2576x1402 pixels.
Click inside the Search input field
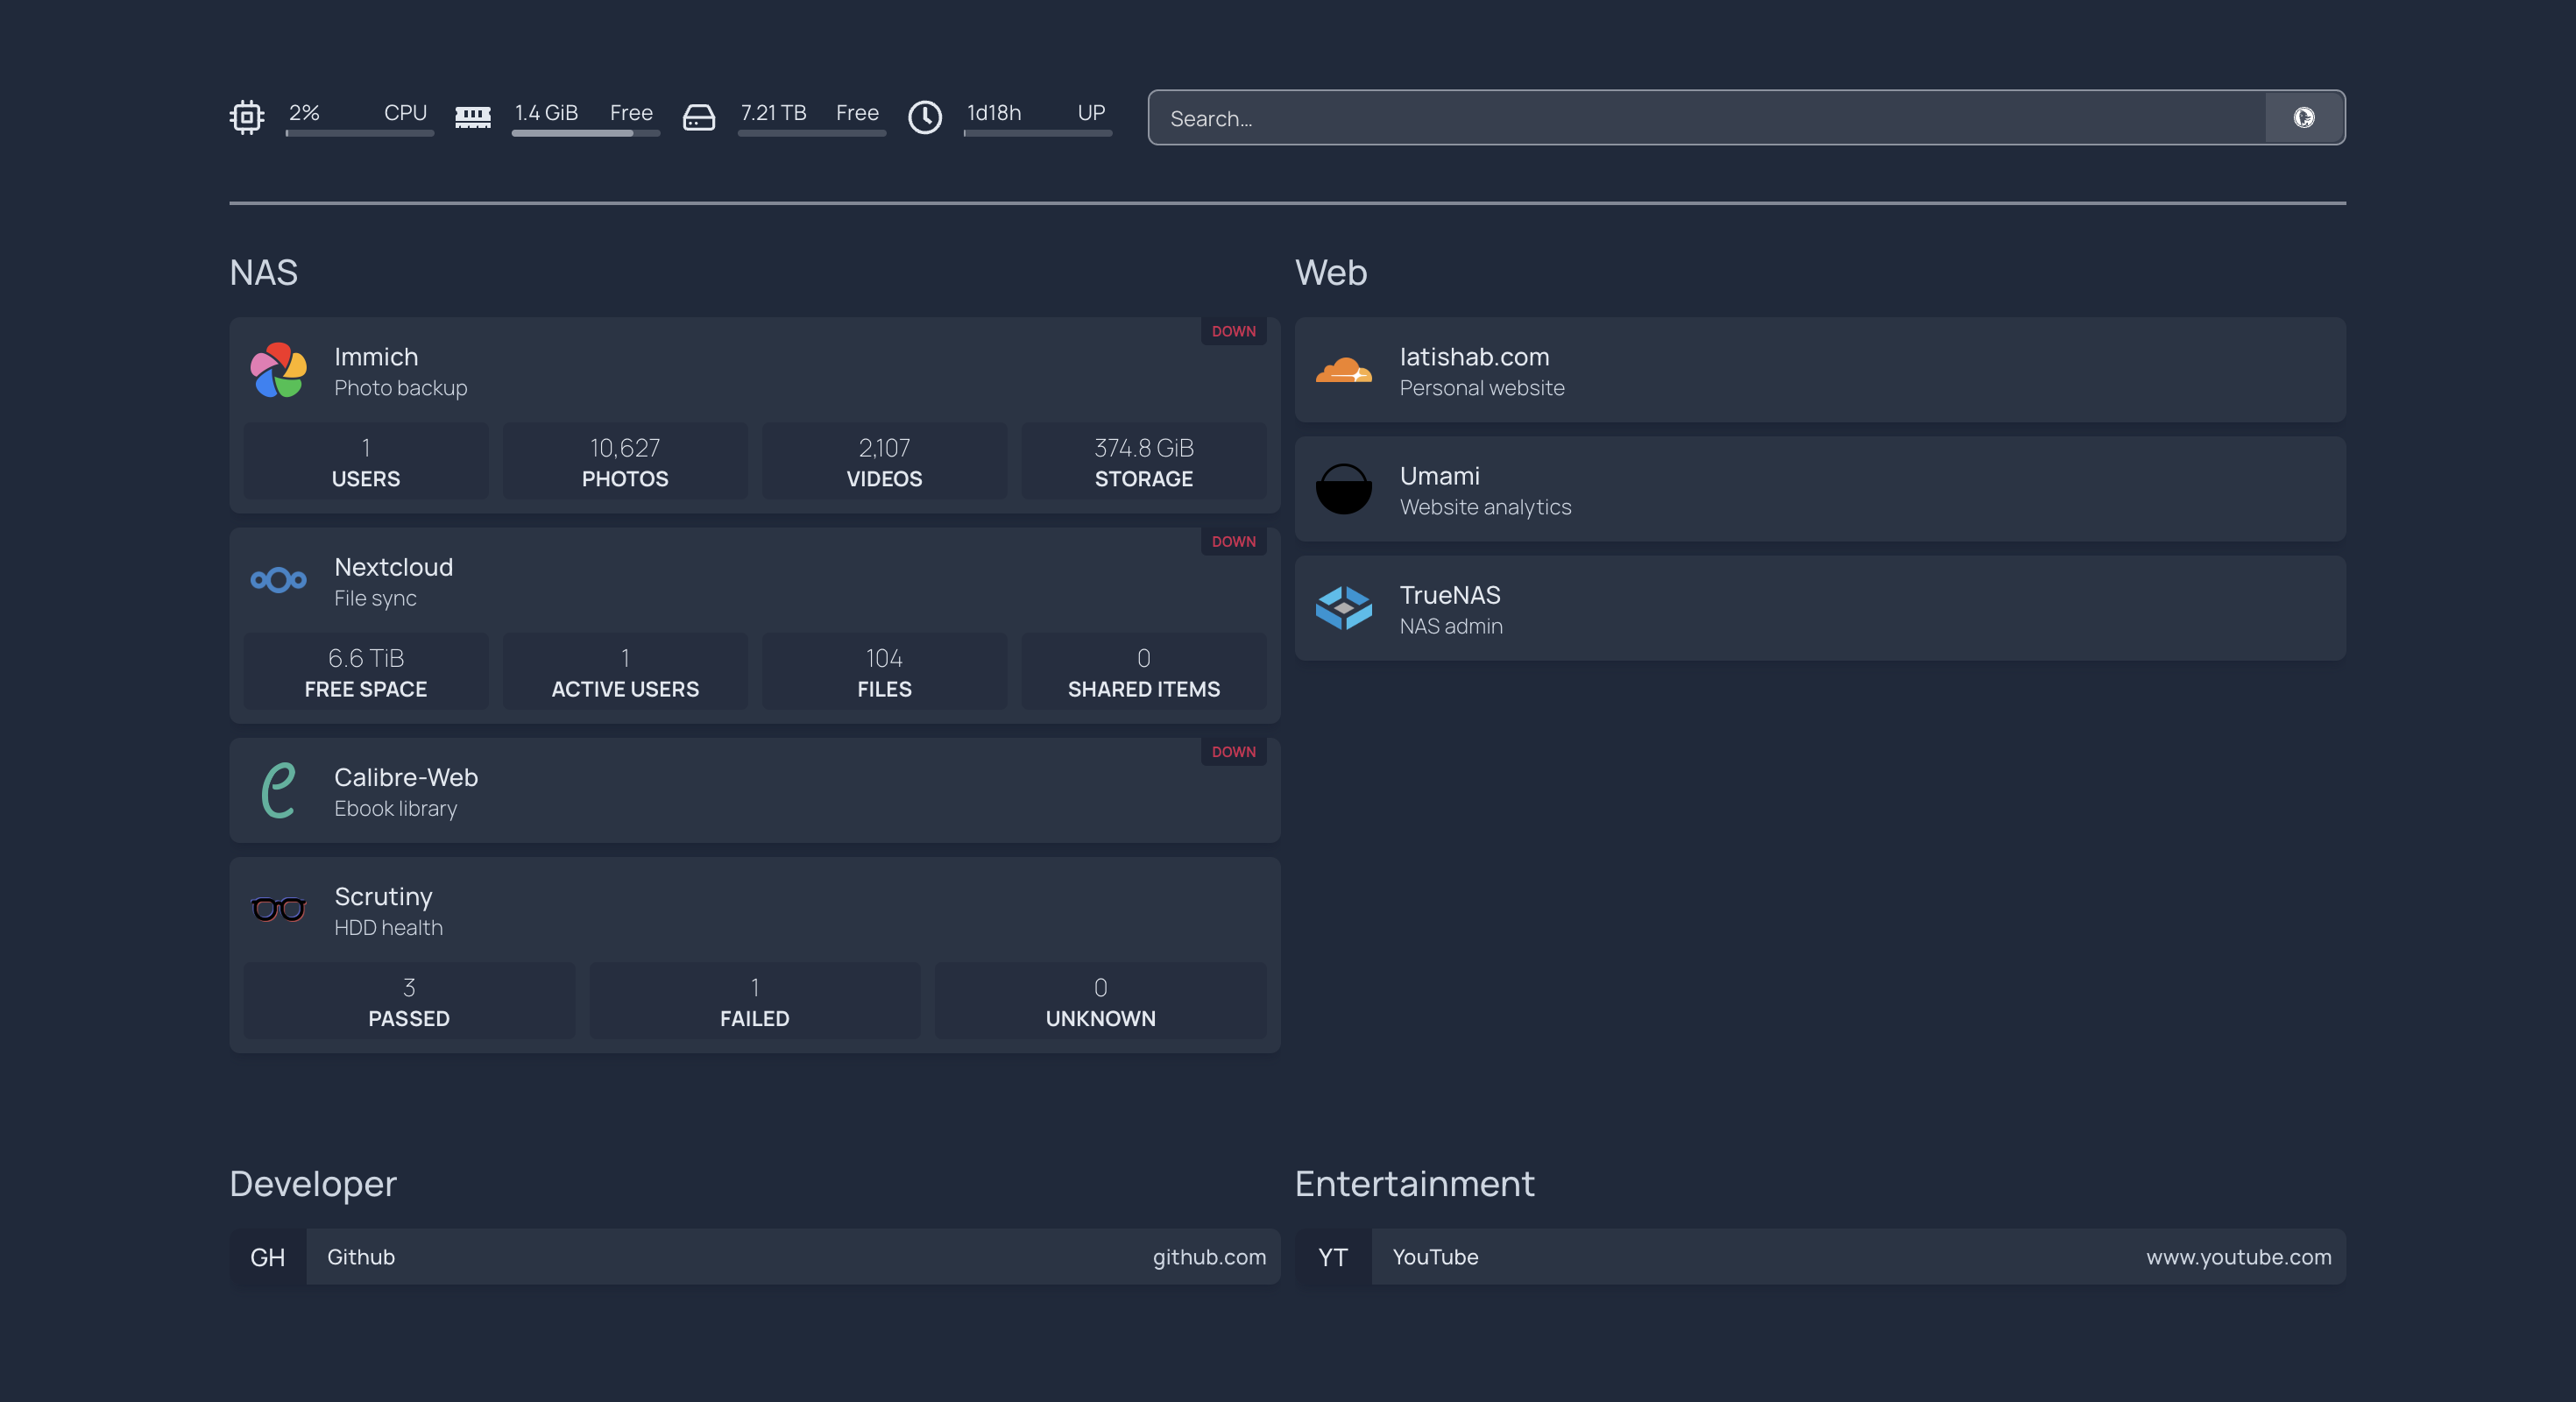click(1700, 117)
